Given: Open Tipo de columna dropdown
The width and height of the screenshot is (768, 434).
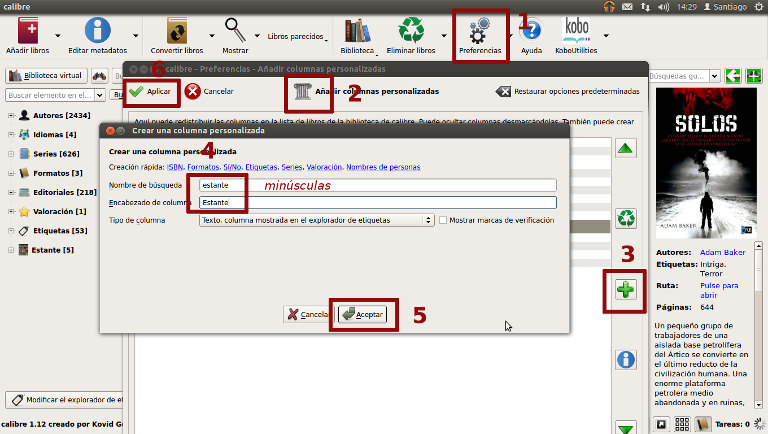Looking at the screenshot, I should click(x=316, y=220).
